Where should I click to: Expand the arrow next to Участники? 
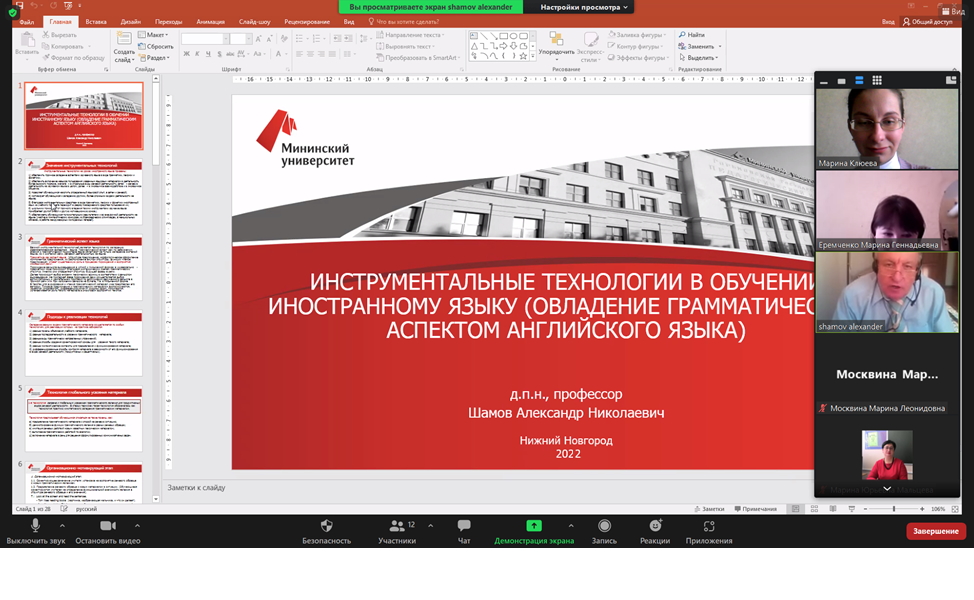430,525
